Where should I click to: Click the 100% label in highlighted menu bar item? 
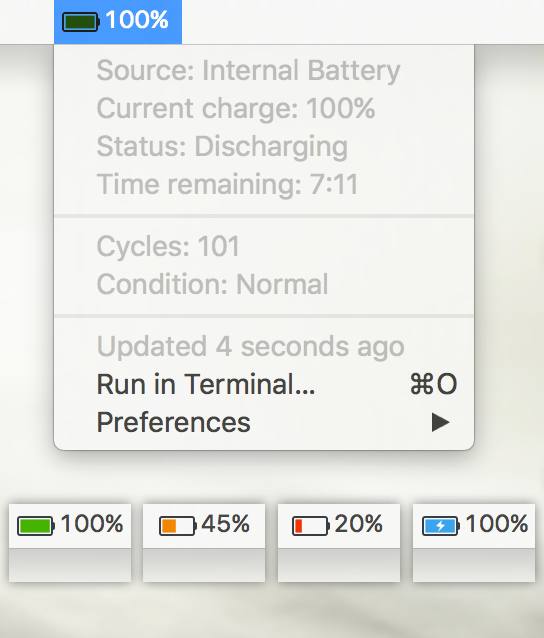[137, 20]
